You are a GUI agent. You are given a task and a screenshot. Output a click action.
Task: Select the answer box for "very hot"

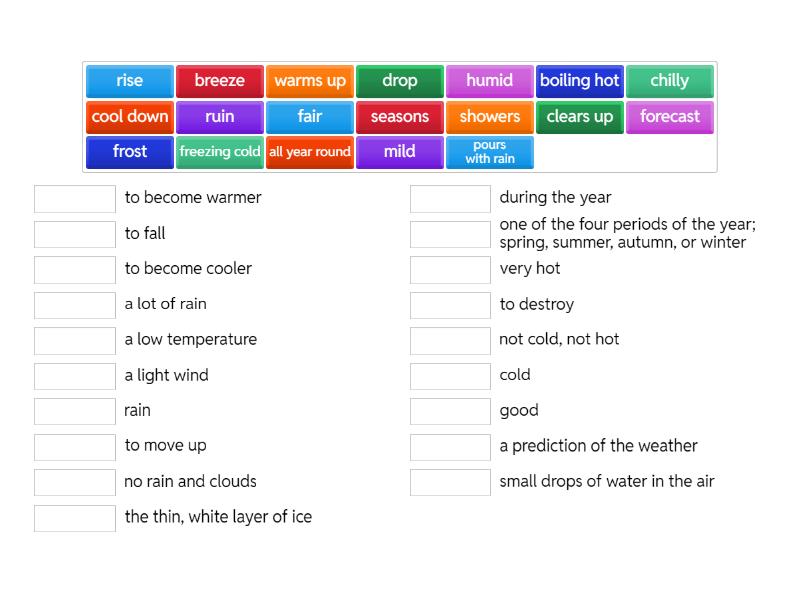(450, 269)
